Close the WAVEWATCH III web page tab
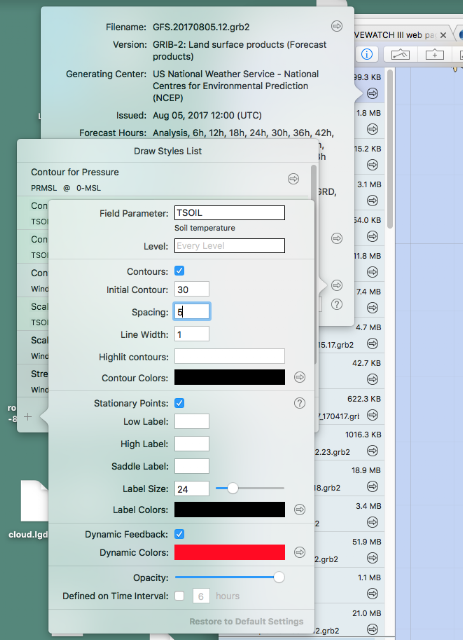Image resolution: width=463 pixels, height=640 pixels. pyautogui.click(x=443, y=35)
